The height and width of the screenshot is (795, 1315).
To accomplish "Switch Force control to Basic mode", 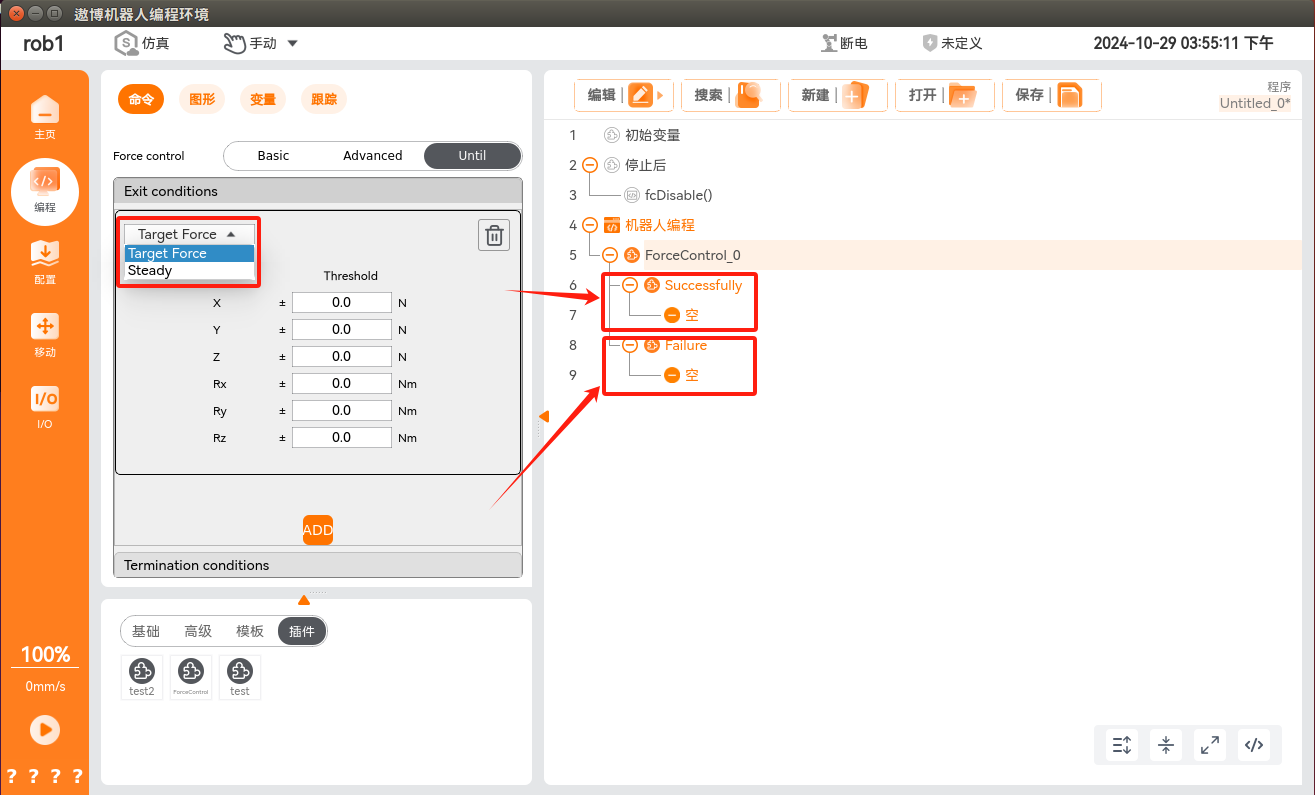I will pyautogui.click(x=273, y=156).
